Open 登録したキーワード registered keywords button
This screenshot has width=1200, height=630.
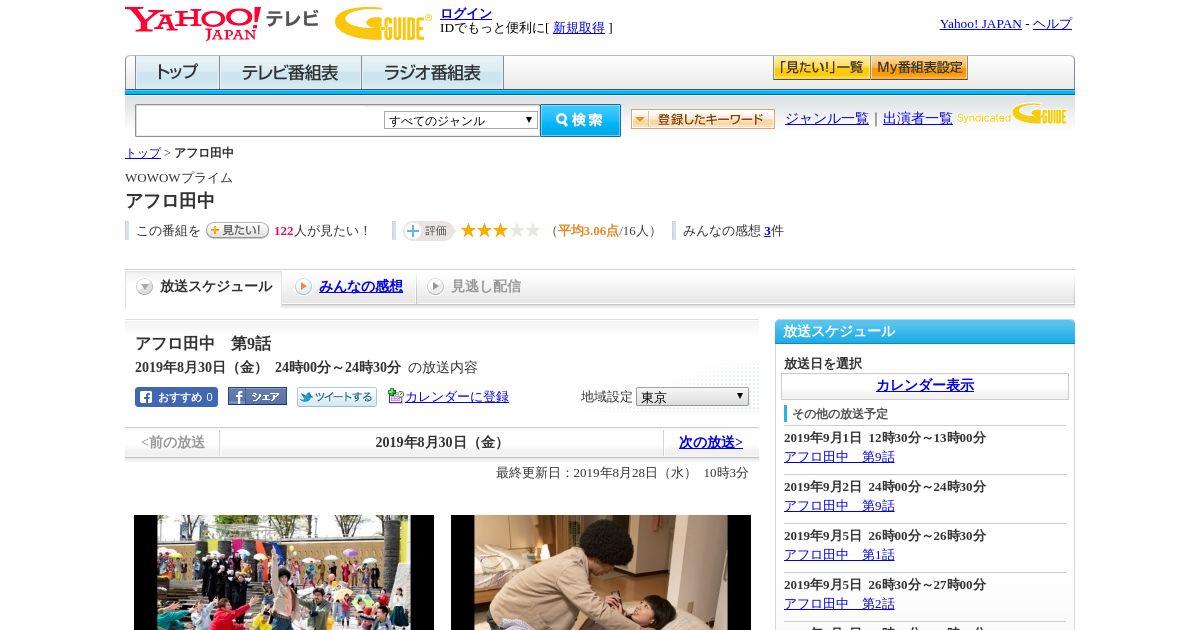(703, 119)
